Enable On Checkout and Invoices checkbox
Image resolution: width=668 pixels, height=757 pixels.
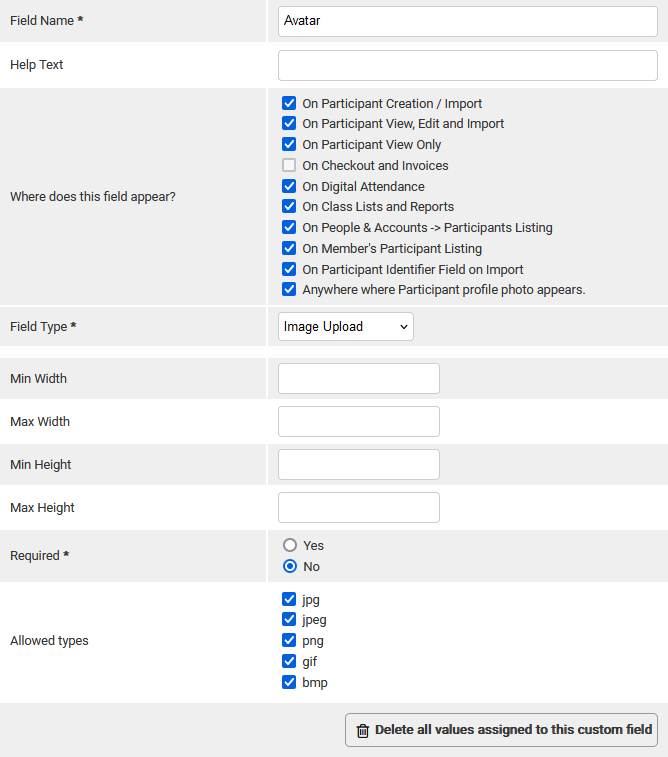pos(289,165)
